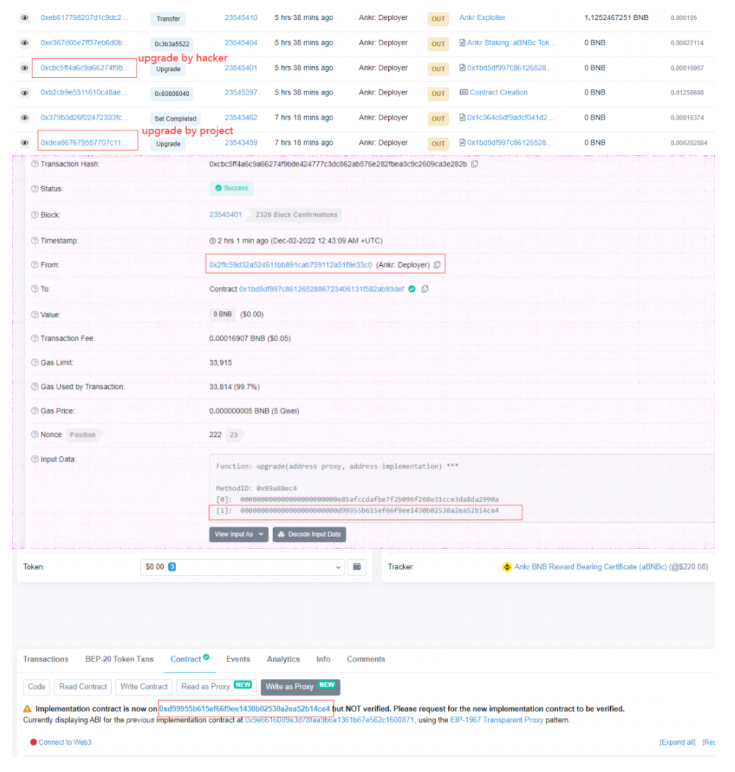The height and width of the screenshot is (772, 735).
Task: Click the help icon beside Value
Action: pyautogui.click(x=35, y=315)
